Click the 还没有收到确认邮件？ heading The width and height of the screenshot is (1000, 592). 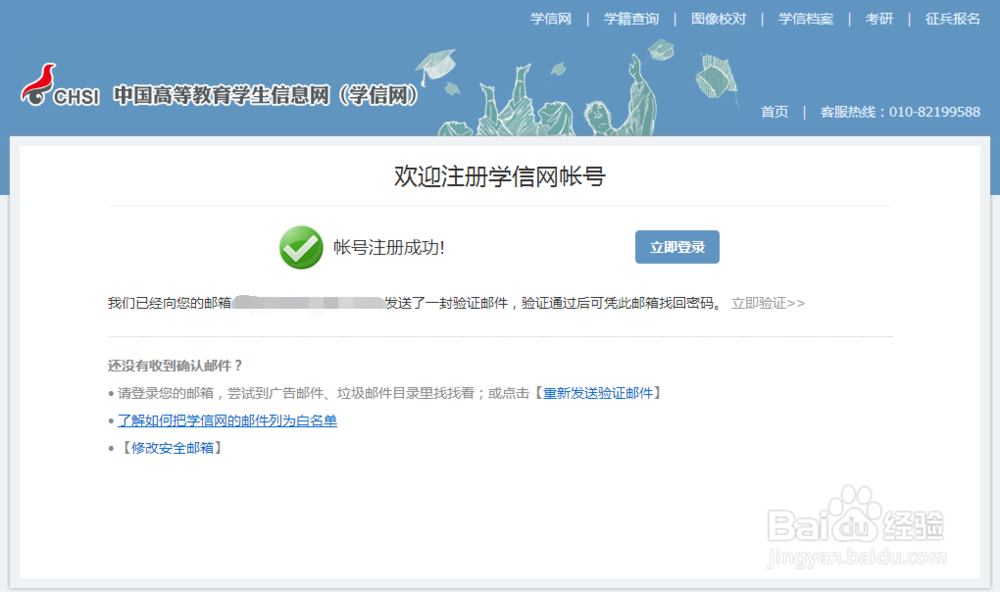pos(175,366)
